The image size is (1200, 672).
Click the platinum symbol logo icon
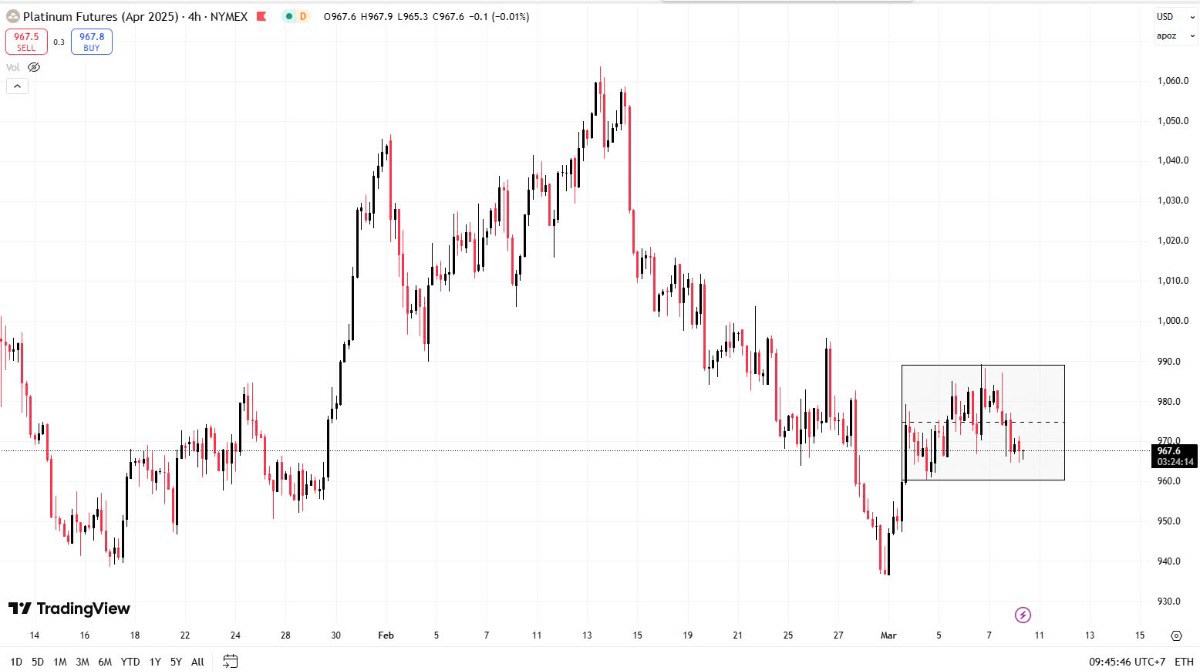[12, 17]
